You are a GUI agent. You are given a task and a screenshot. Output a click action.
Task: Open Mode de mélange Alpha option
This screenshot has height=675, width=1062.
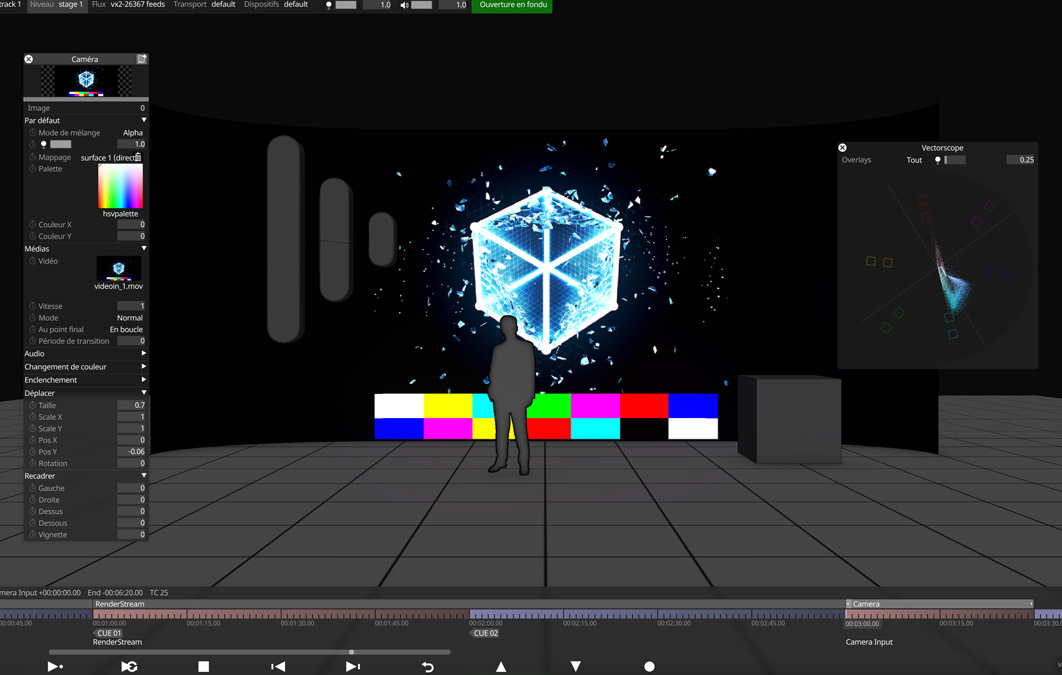coord(132,132)
